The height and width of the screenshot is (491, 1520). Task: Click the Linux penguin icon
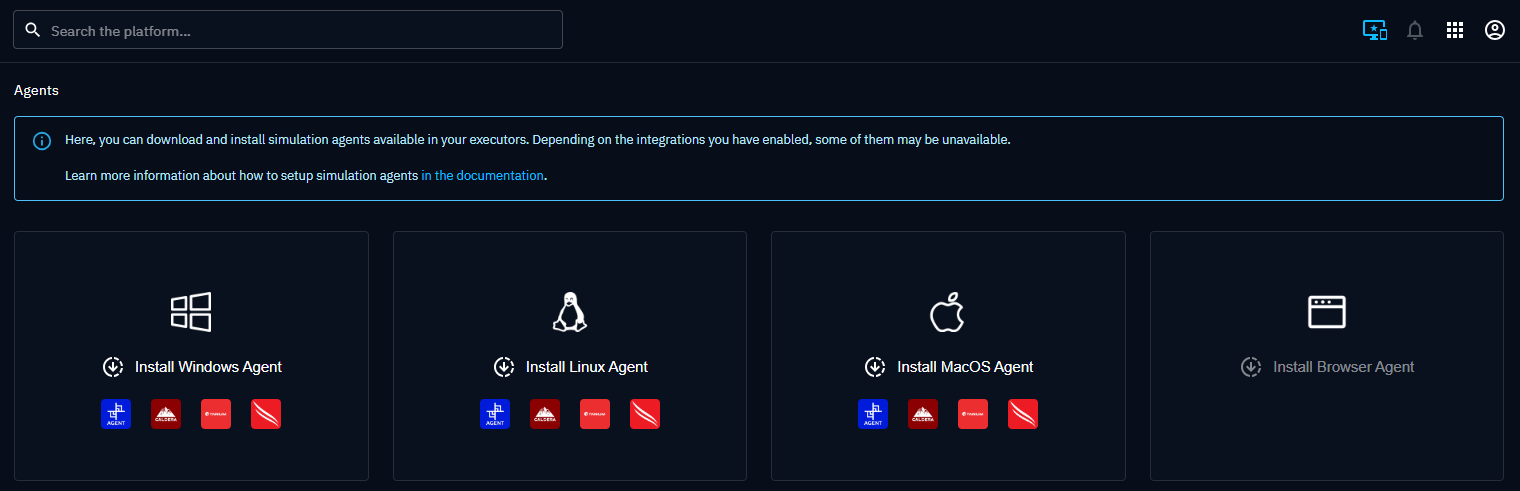click(x=569, y=312)
